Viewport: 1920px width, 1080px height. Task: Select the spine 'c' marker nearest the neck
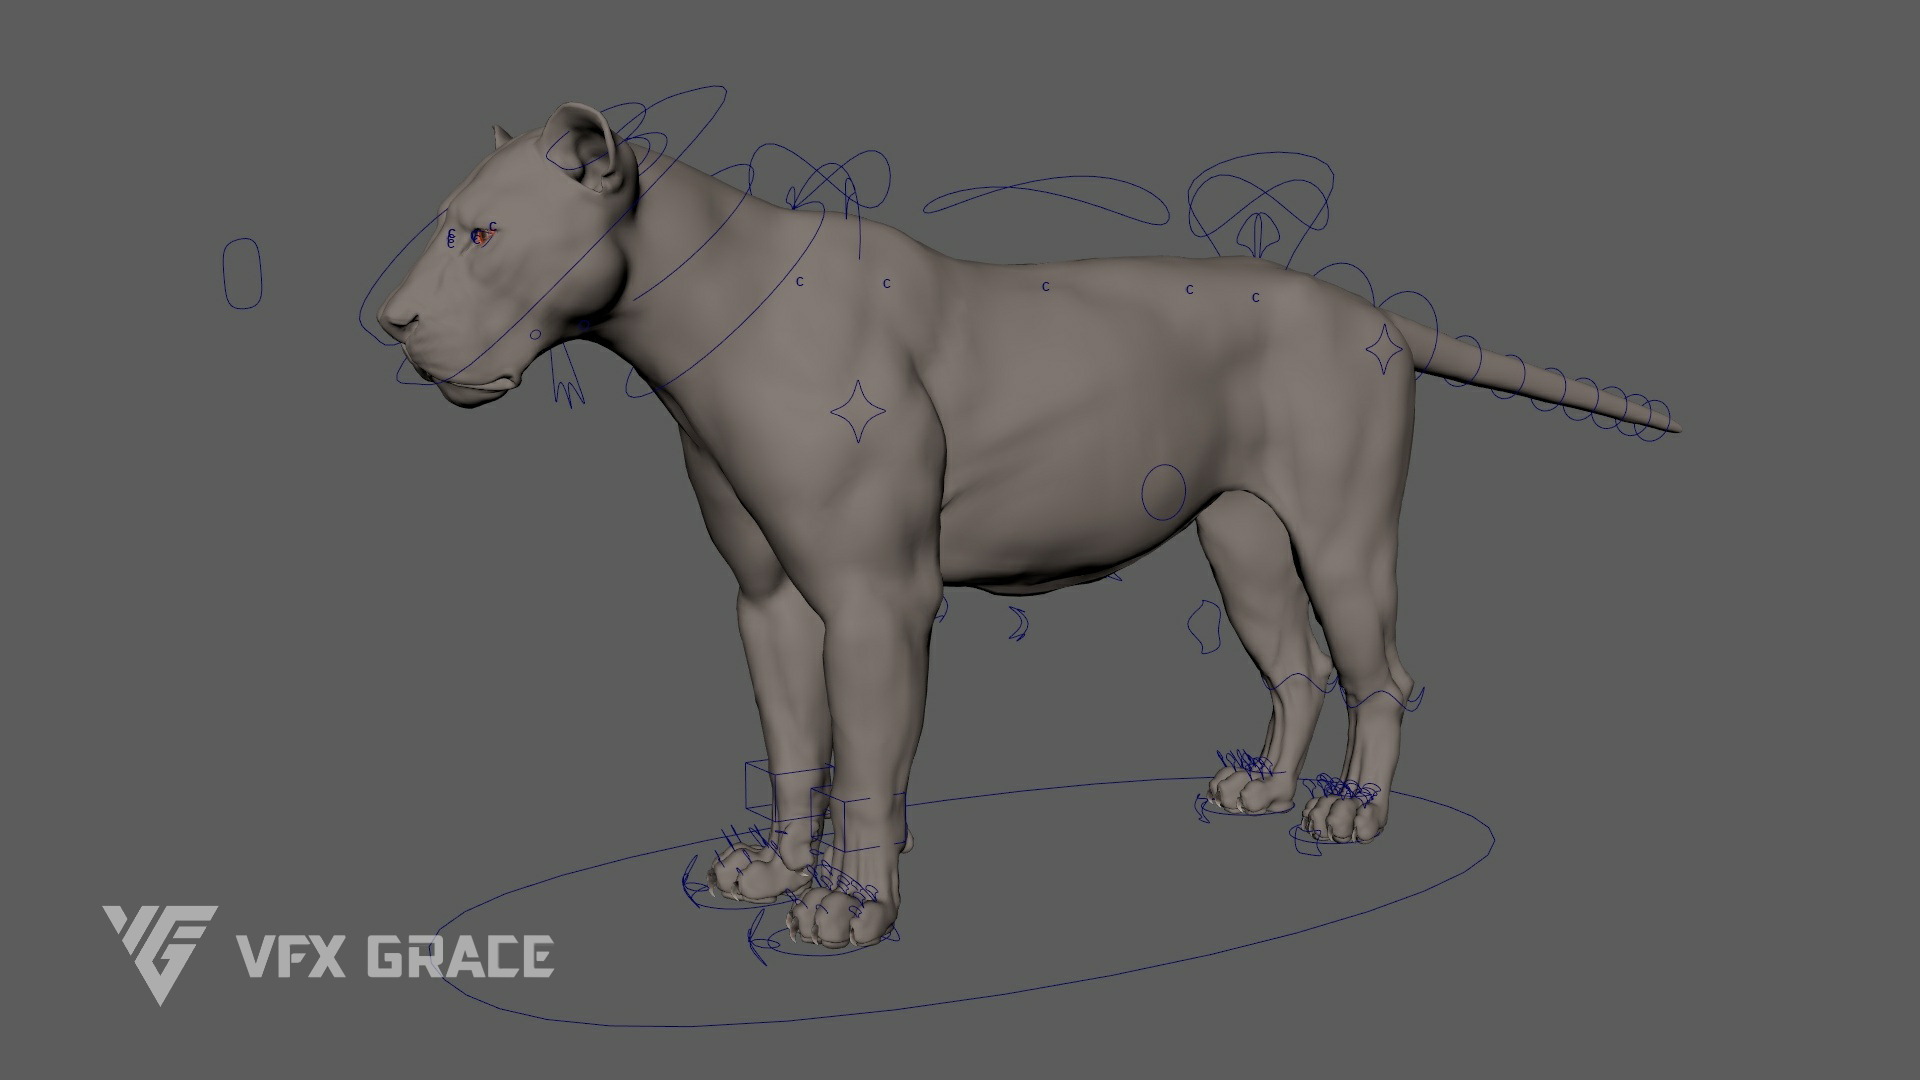800,282
